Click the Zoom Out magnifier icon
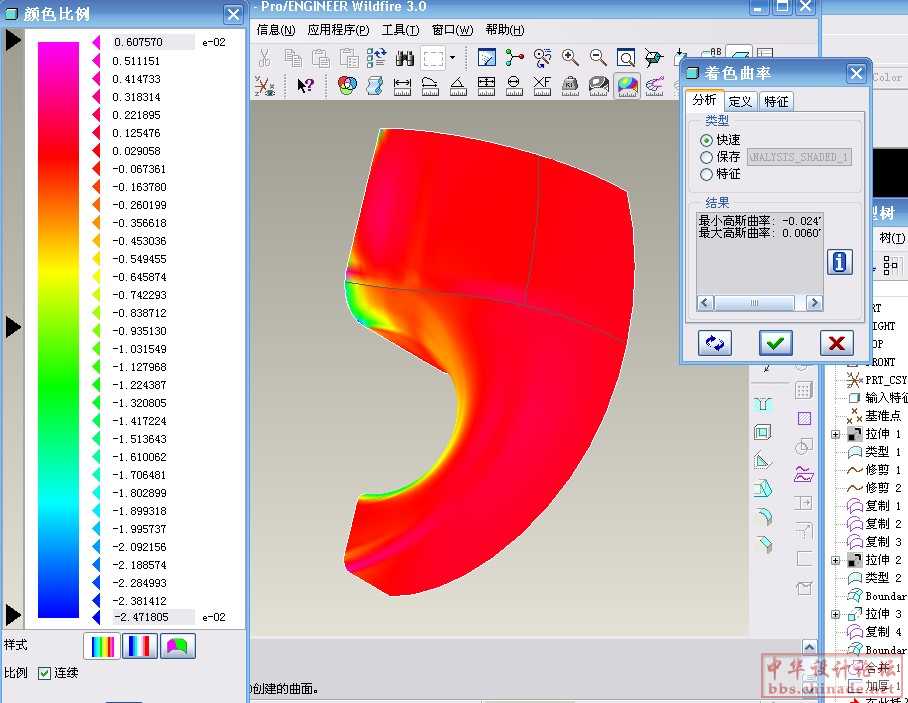Viewport: 908px width, 703px height. click(x=598, y=58)
